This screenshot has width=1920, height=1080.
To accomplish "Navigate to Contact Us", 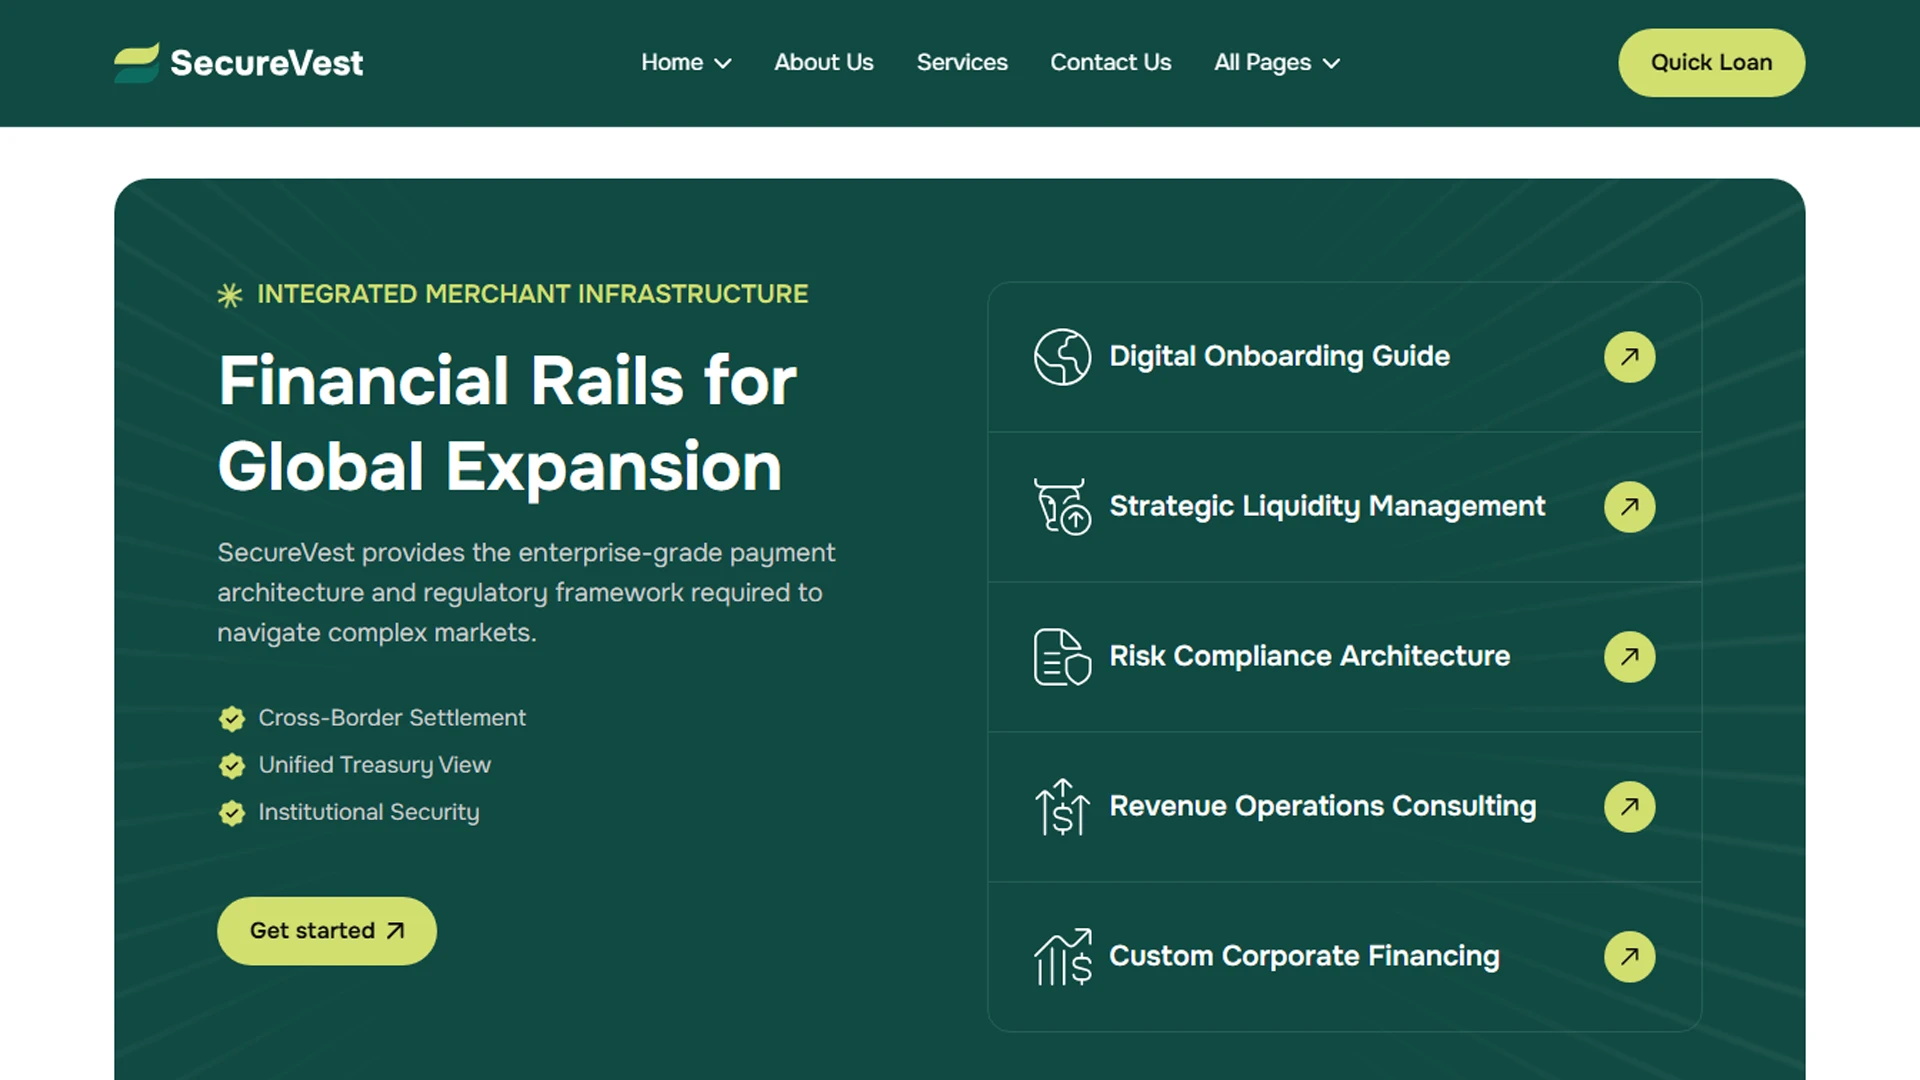I will pos(1110,62).
